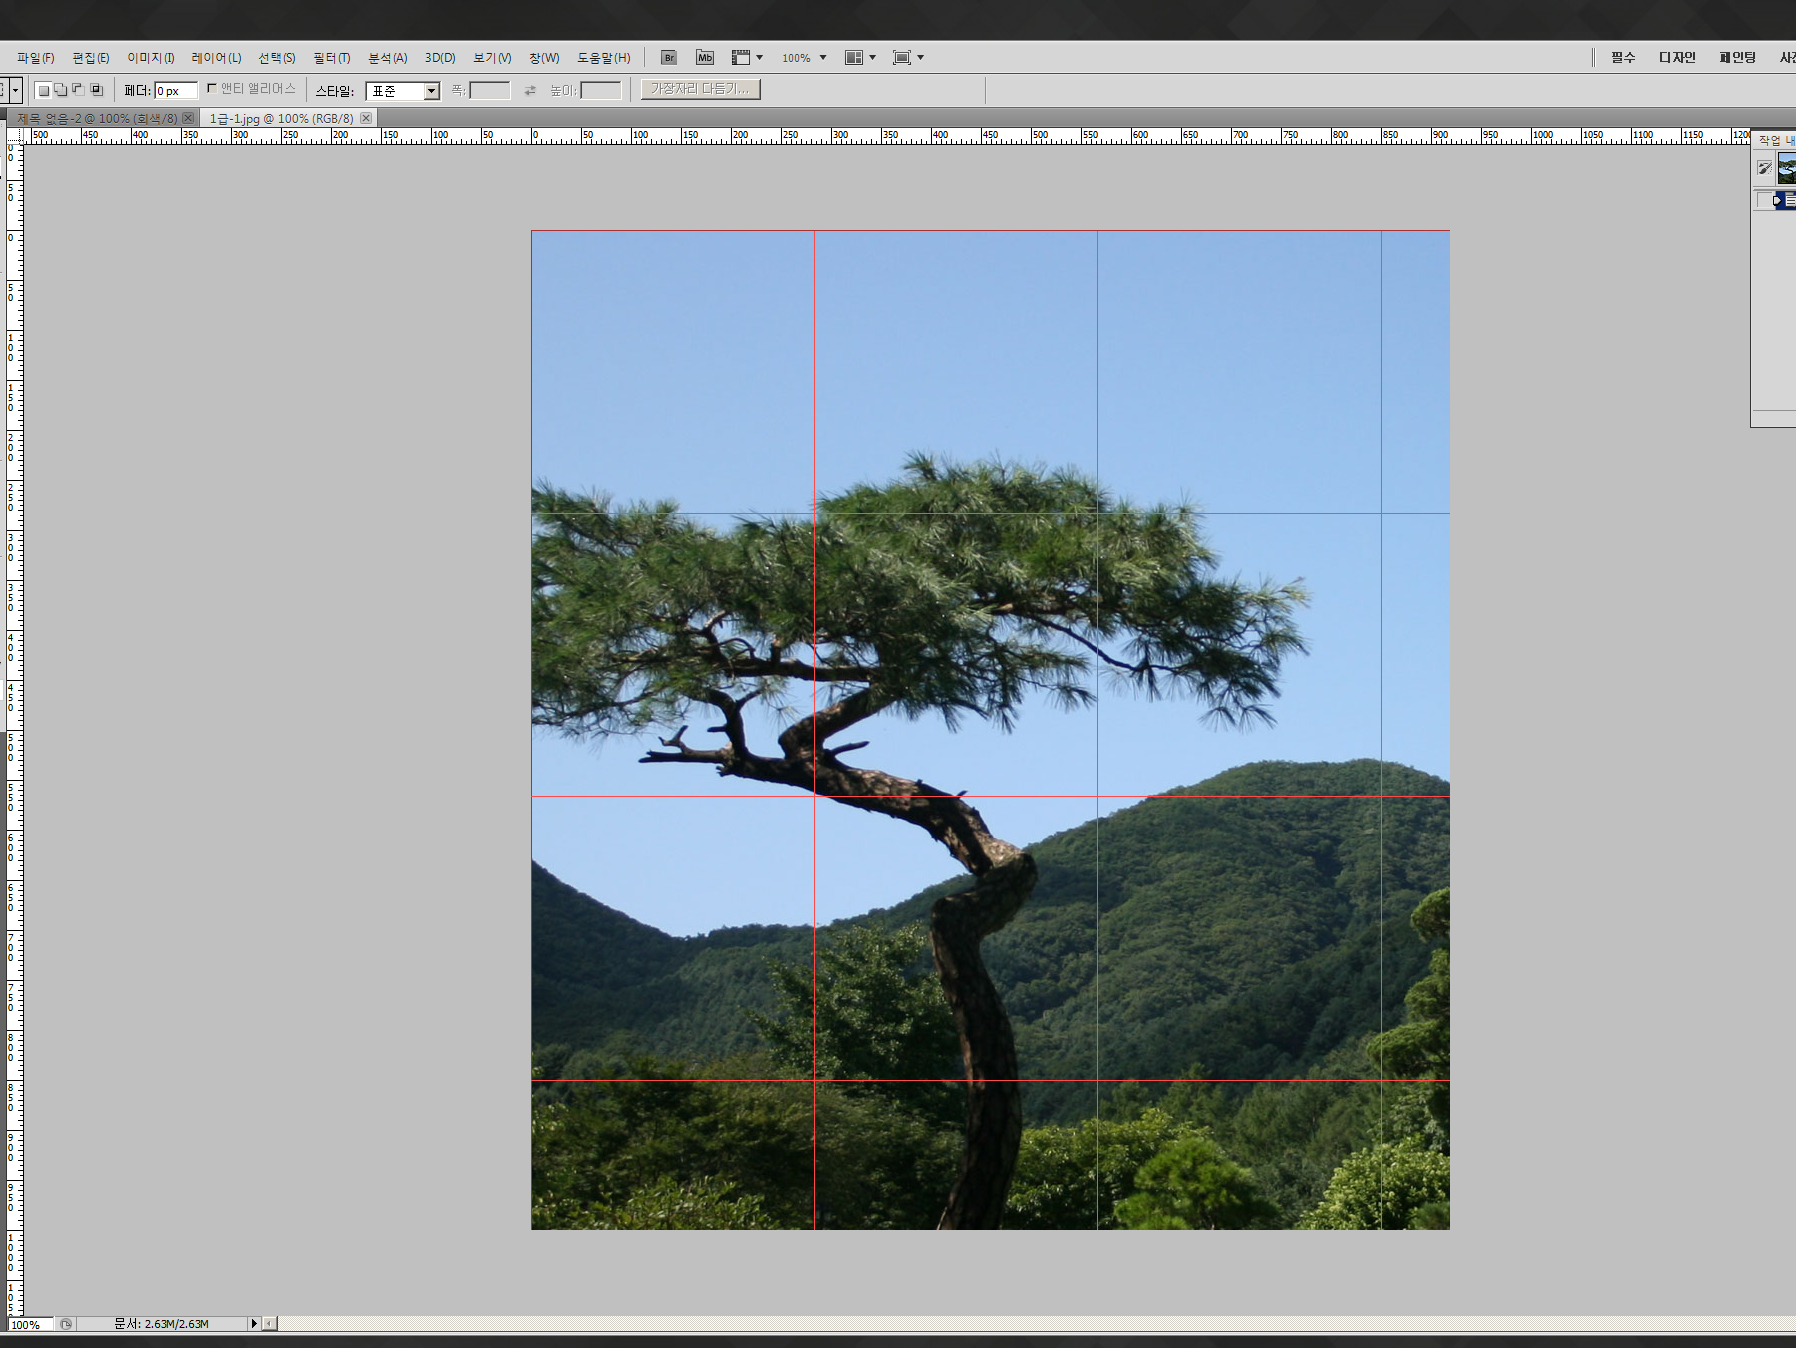The height and width of the screenshot is (1348, 1796).
Task: Click the history brush source icon
Action: point(1764,168)
